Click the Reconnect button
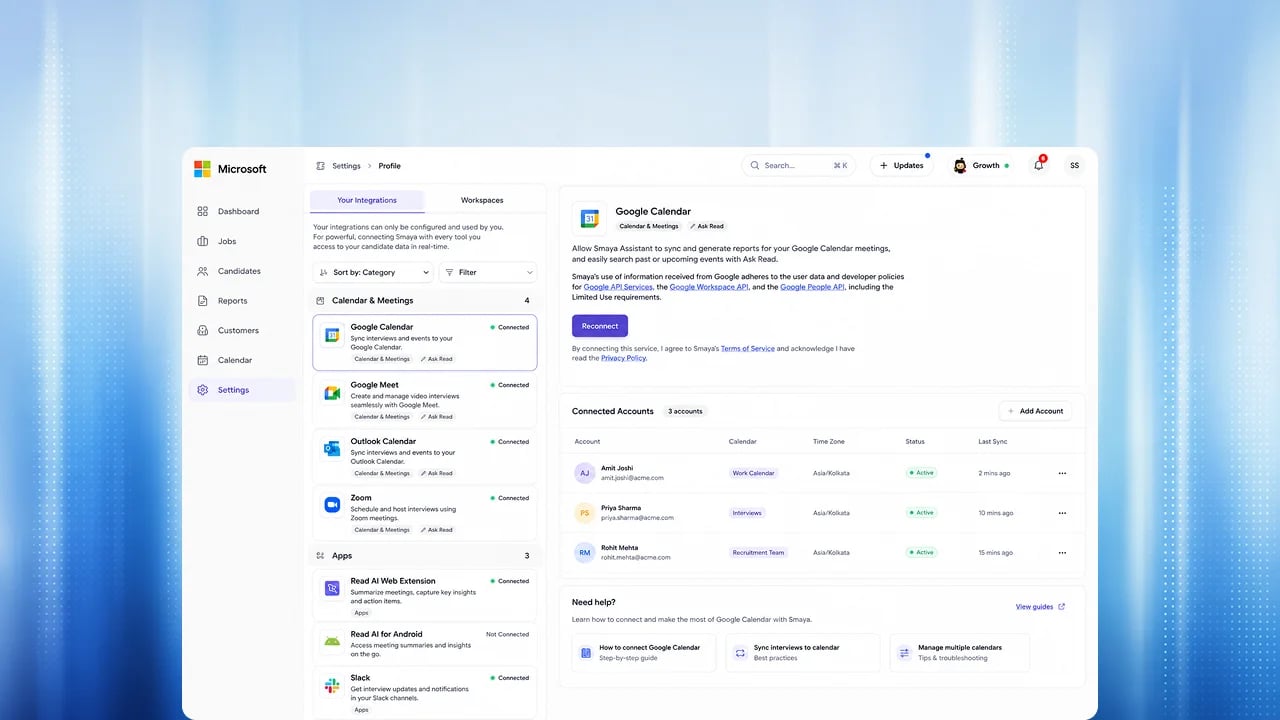The width and height of the screenshot is (1280, 720). [x=600, y=326]
